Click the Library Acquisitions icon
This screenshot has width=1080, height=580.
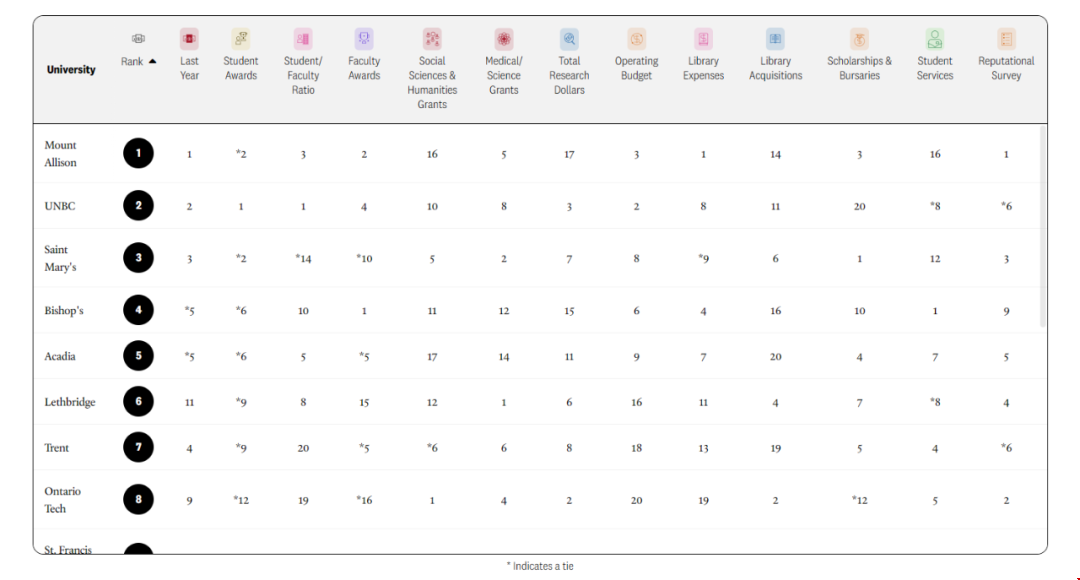pyautogui.click(x=775, y=40)
